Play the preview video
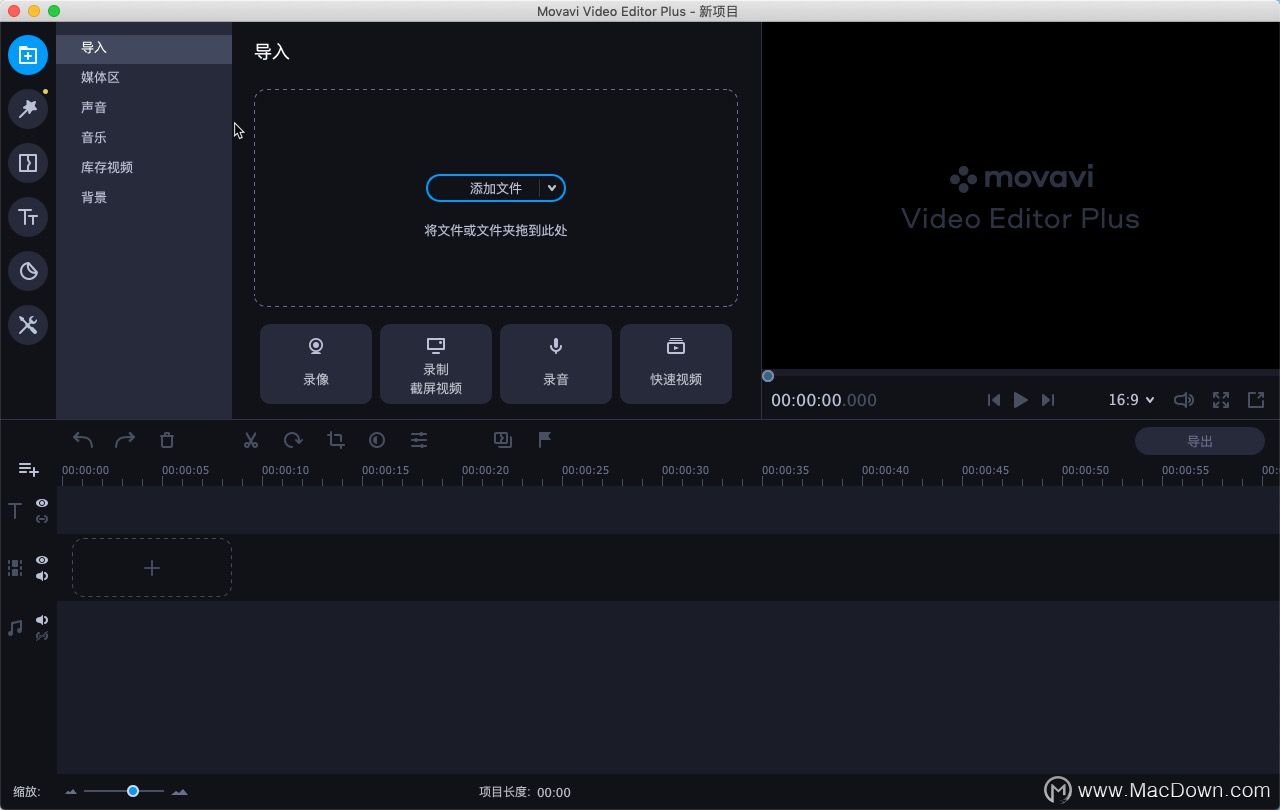1280x810 pixels. (1021, 400)
